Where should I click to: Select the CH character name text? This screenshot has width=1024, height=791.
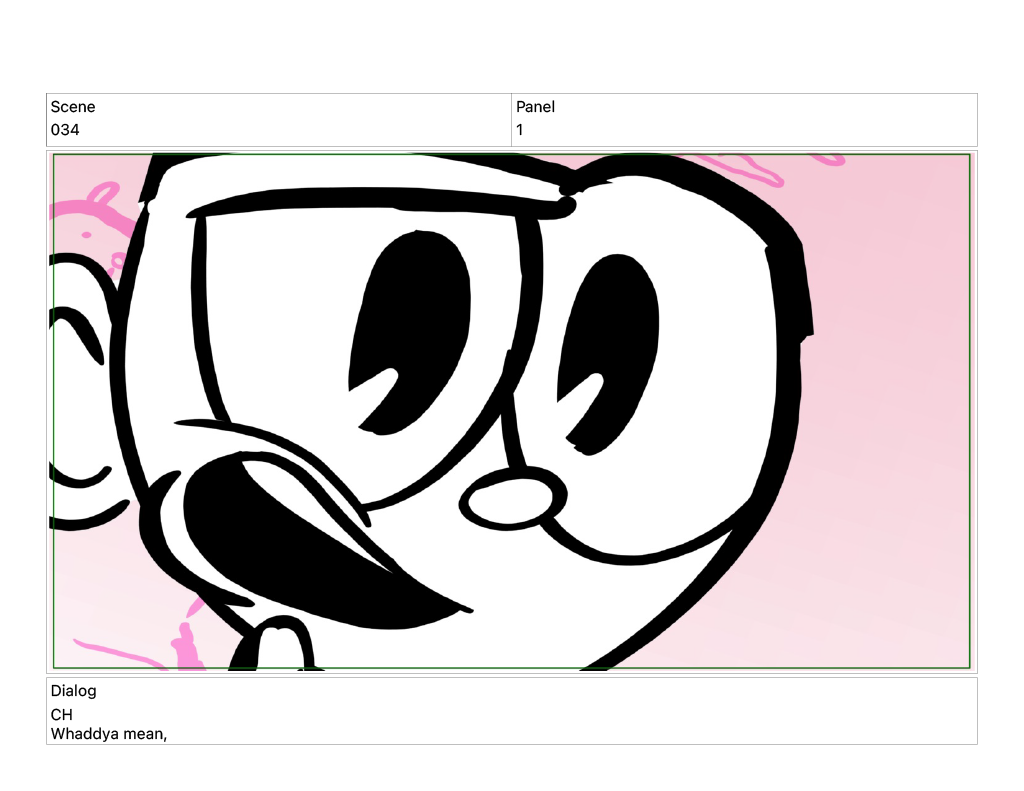[62, 715]
